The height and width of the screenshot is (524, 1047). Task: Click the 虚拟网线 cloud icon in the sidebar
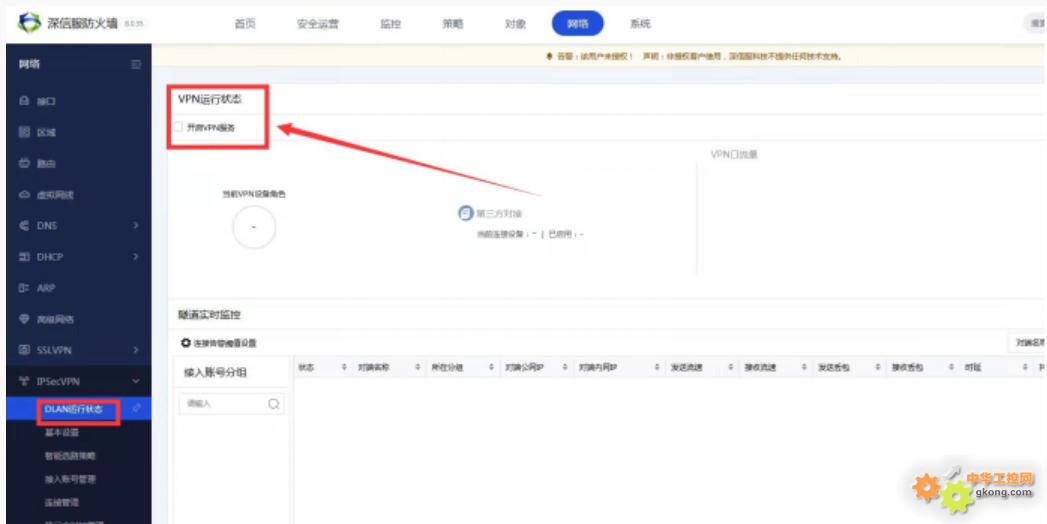point(24,194)
